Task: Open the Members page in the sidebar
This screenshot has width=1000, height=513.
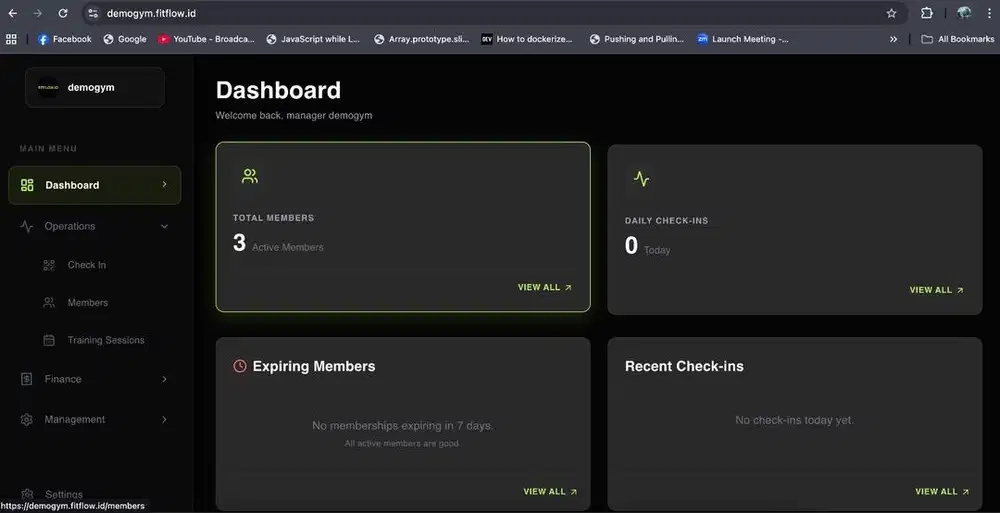Action: pyautogui.click(x=87, y=302)
